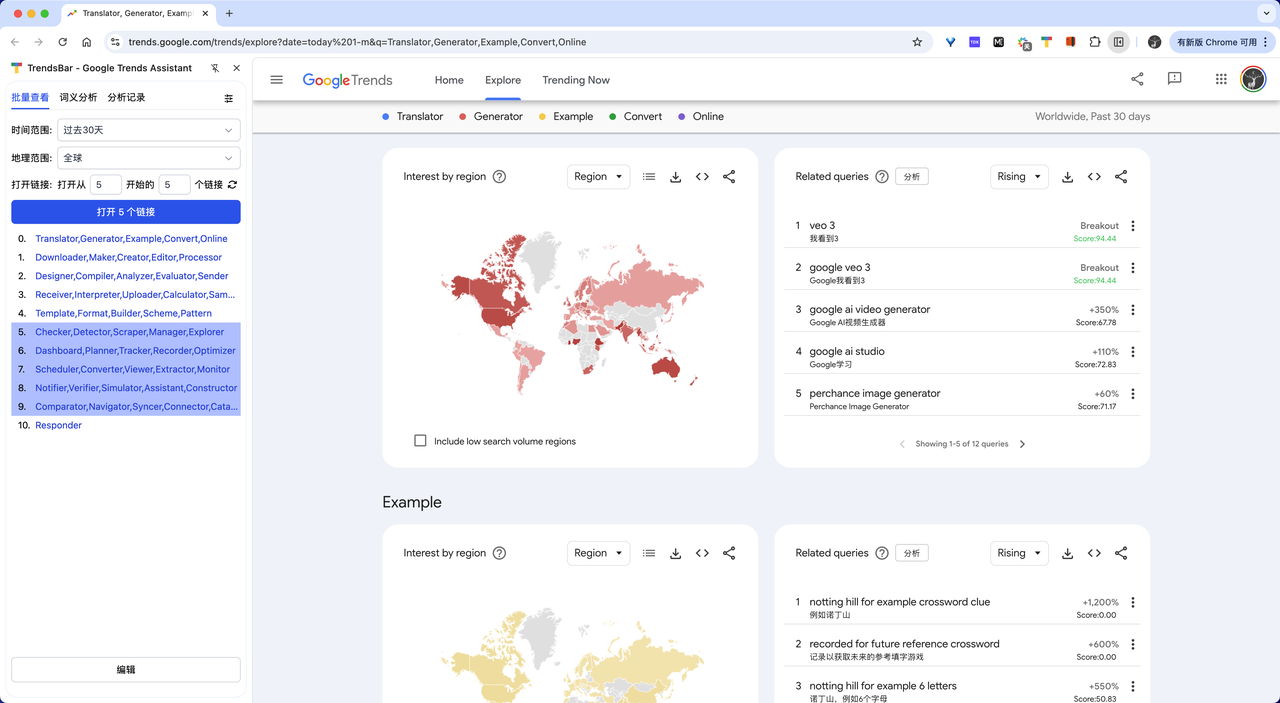Open Checker,Detector,Scraper,Manager,Explorer link
The height and width of the screenshot is (703, 1280).
[130, 332]
